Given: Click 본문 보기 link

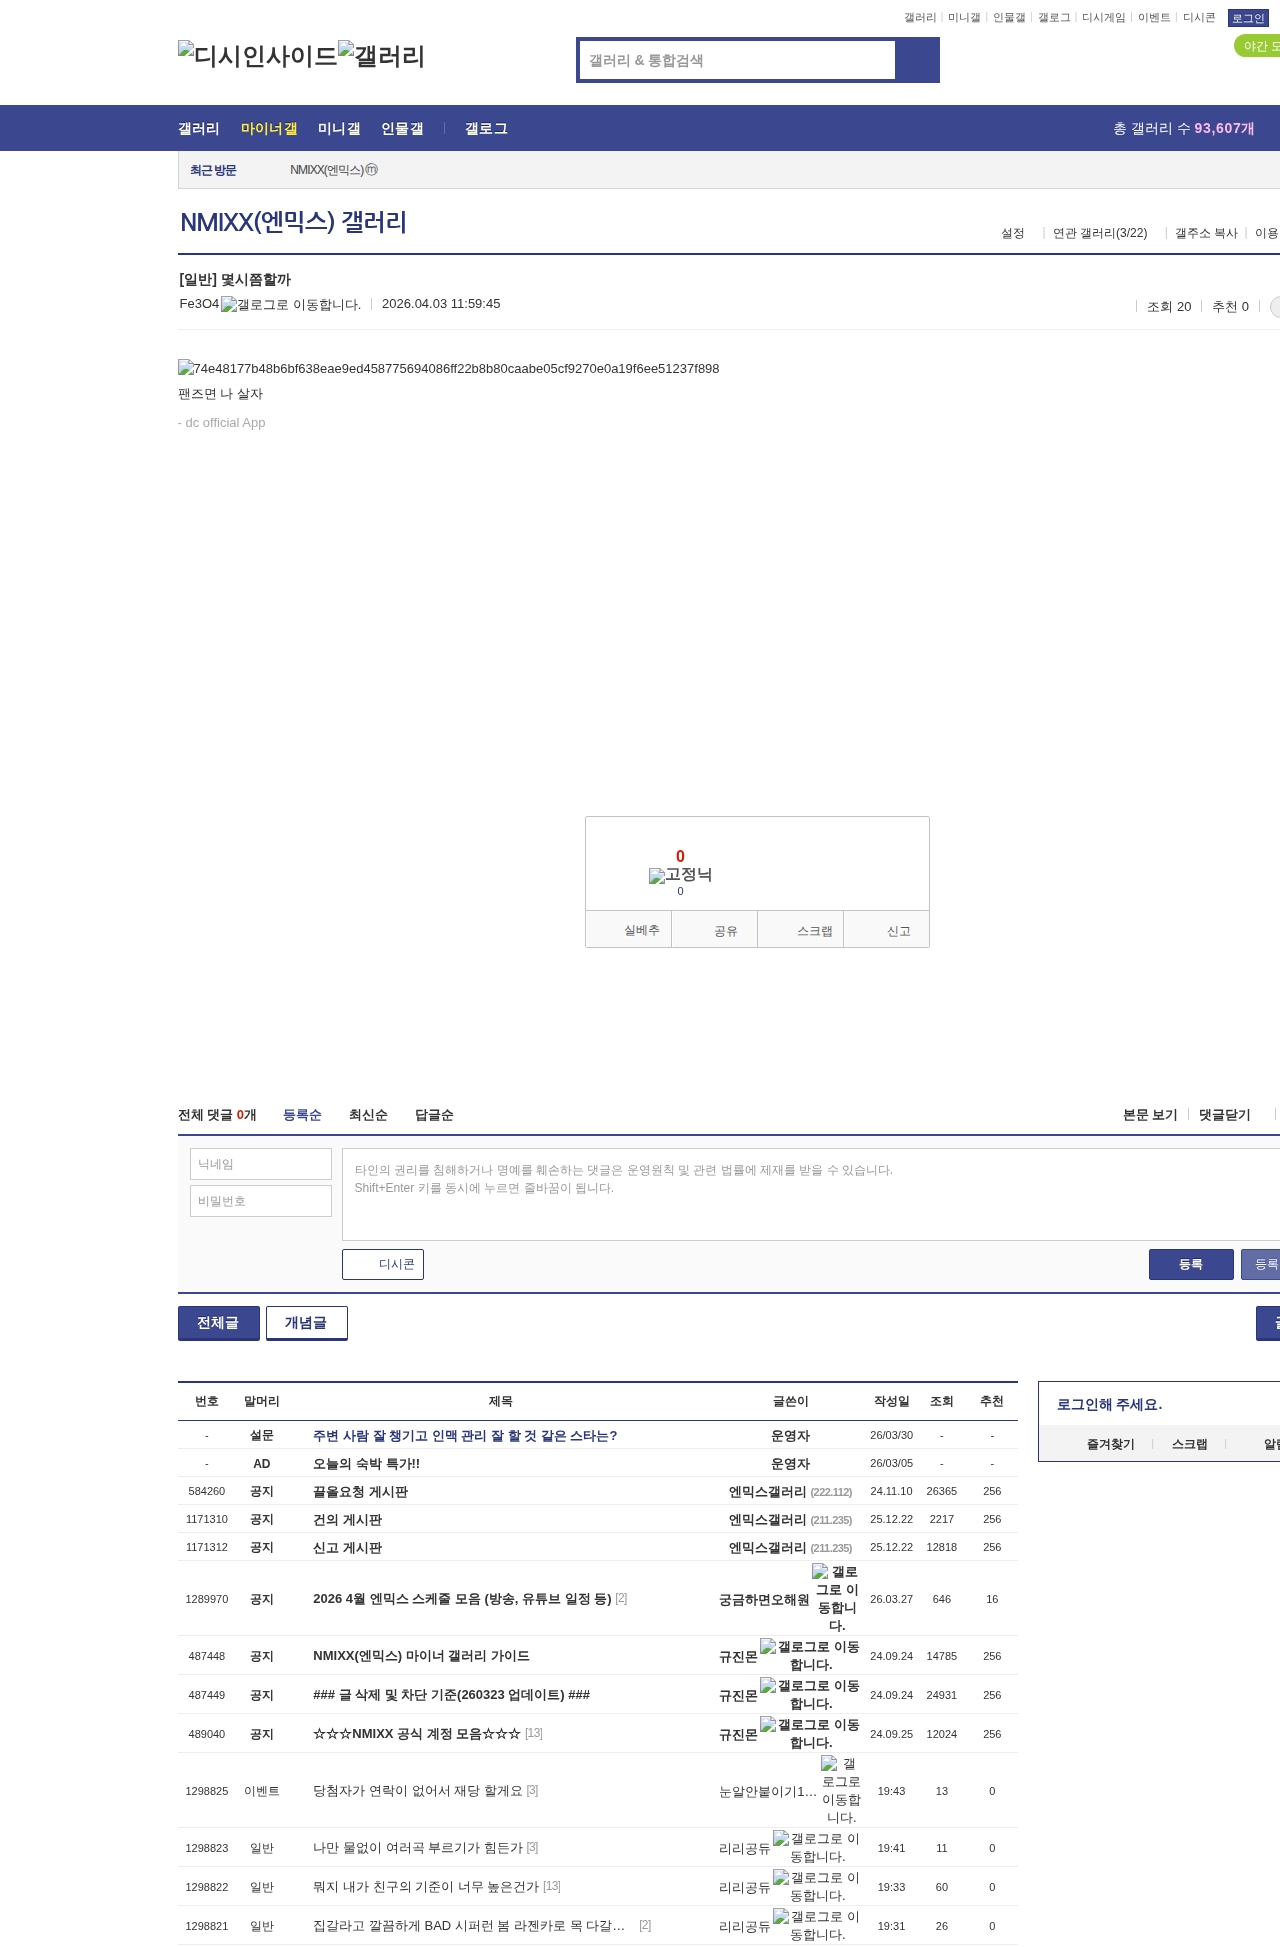Looking at the screenshot, I should [1150, 1115].
